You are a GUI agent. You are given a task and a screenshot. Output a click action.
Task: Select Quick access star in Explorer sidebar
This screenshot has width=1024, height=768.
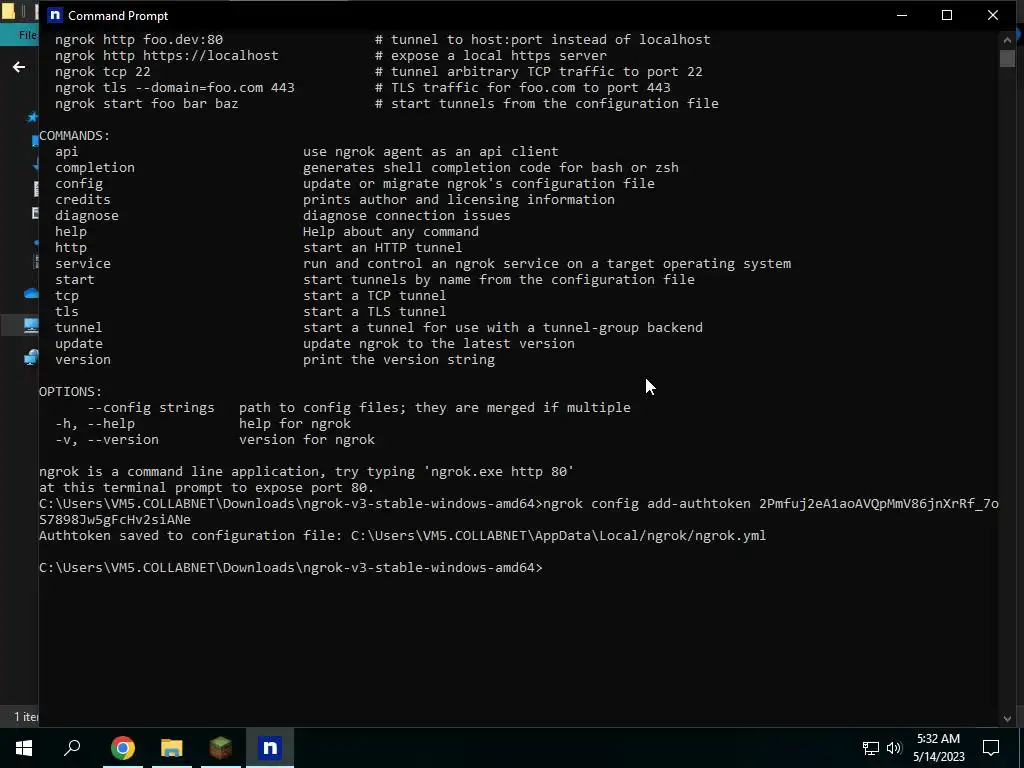click(32, 118)
